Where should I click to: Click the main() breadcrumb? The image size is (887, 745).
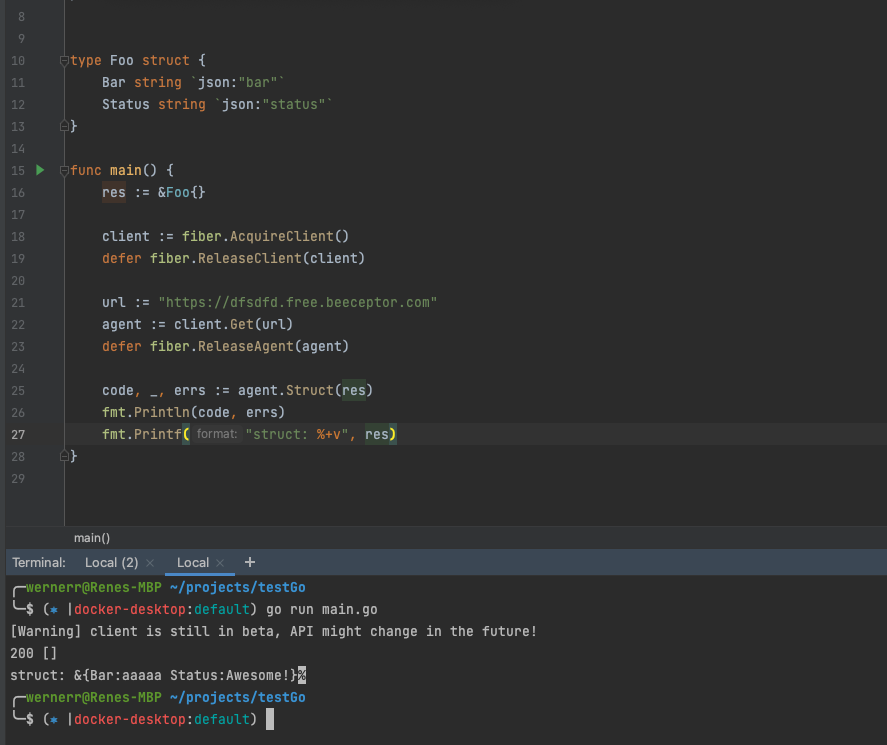(x=91, y=537)
